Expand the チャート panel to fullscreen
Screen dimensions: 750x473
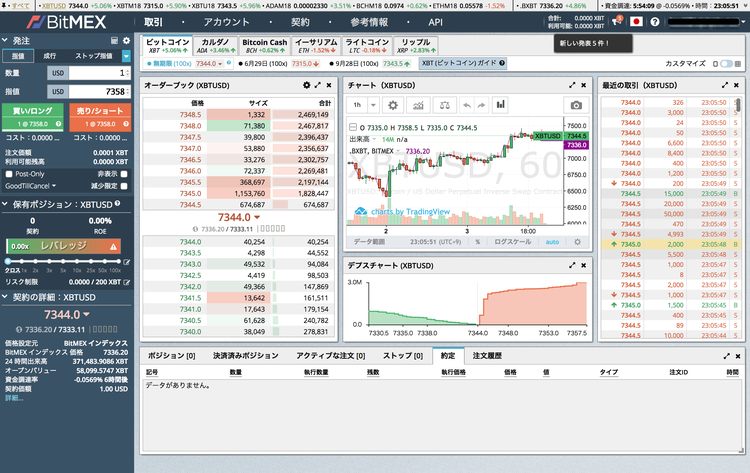(572, 85)
